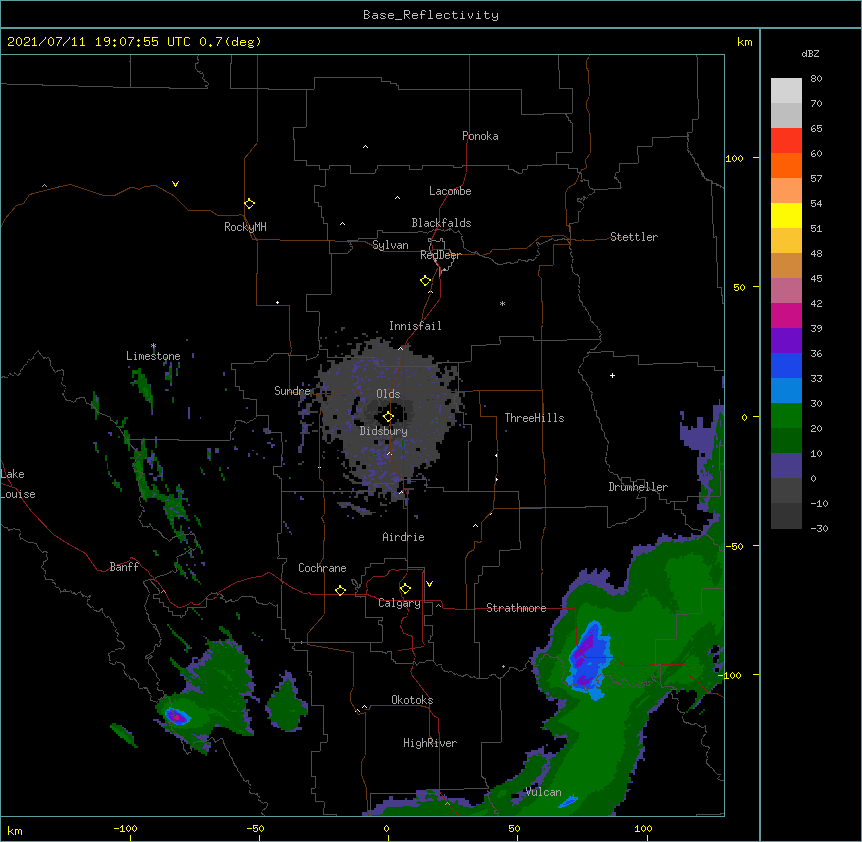Click the yellow diamond marker south of RedDeer
The width and height of the screenshot is (862, 842).
point(425,280)
